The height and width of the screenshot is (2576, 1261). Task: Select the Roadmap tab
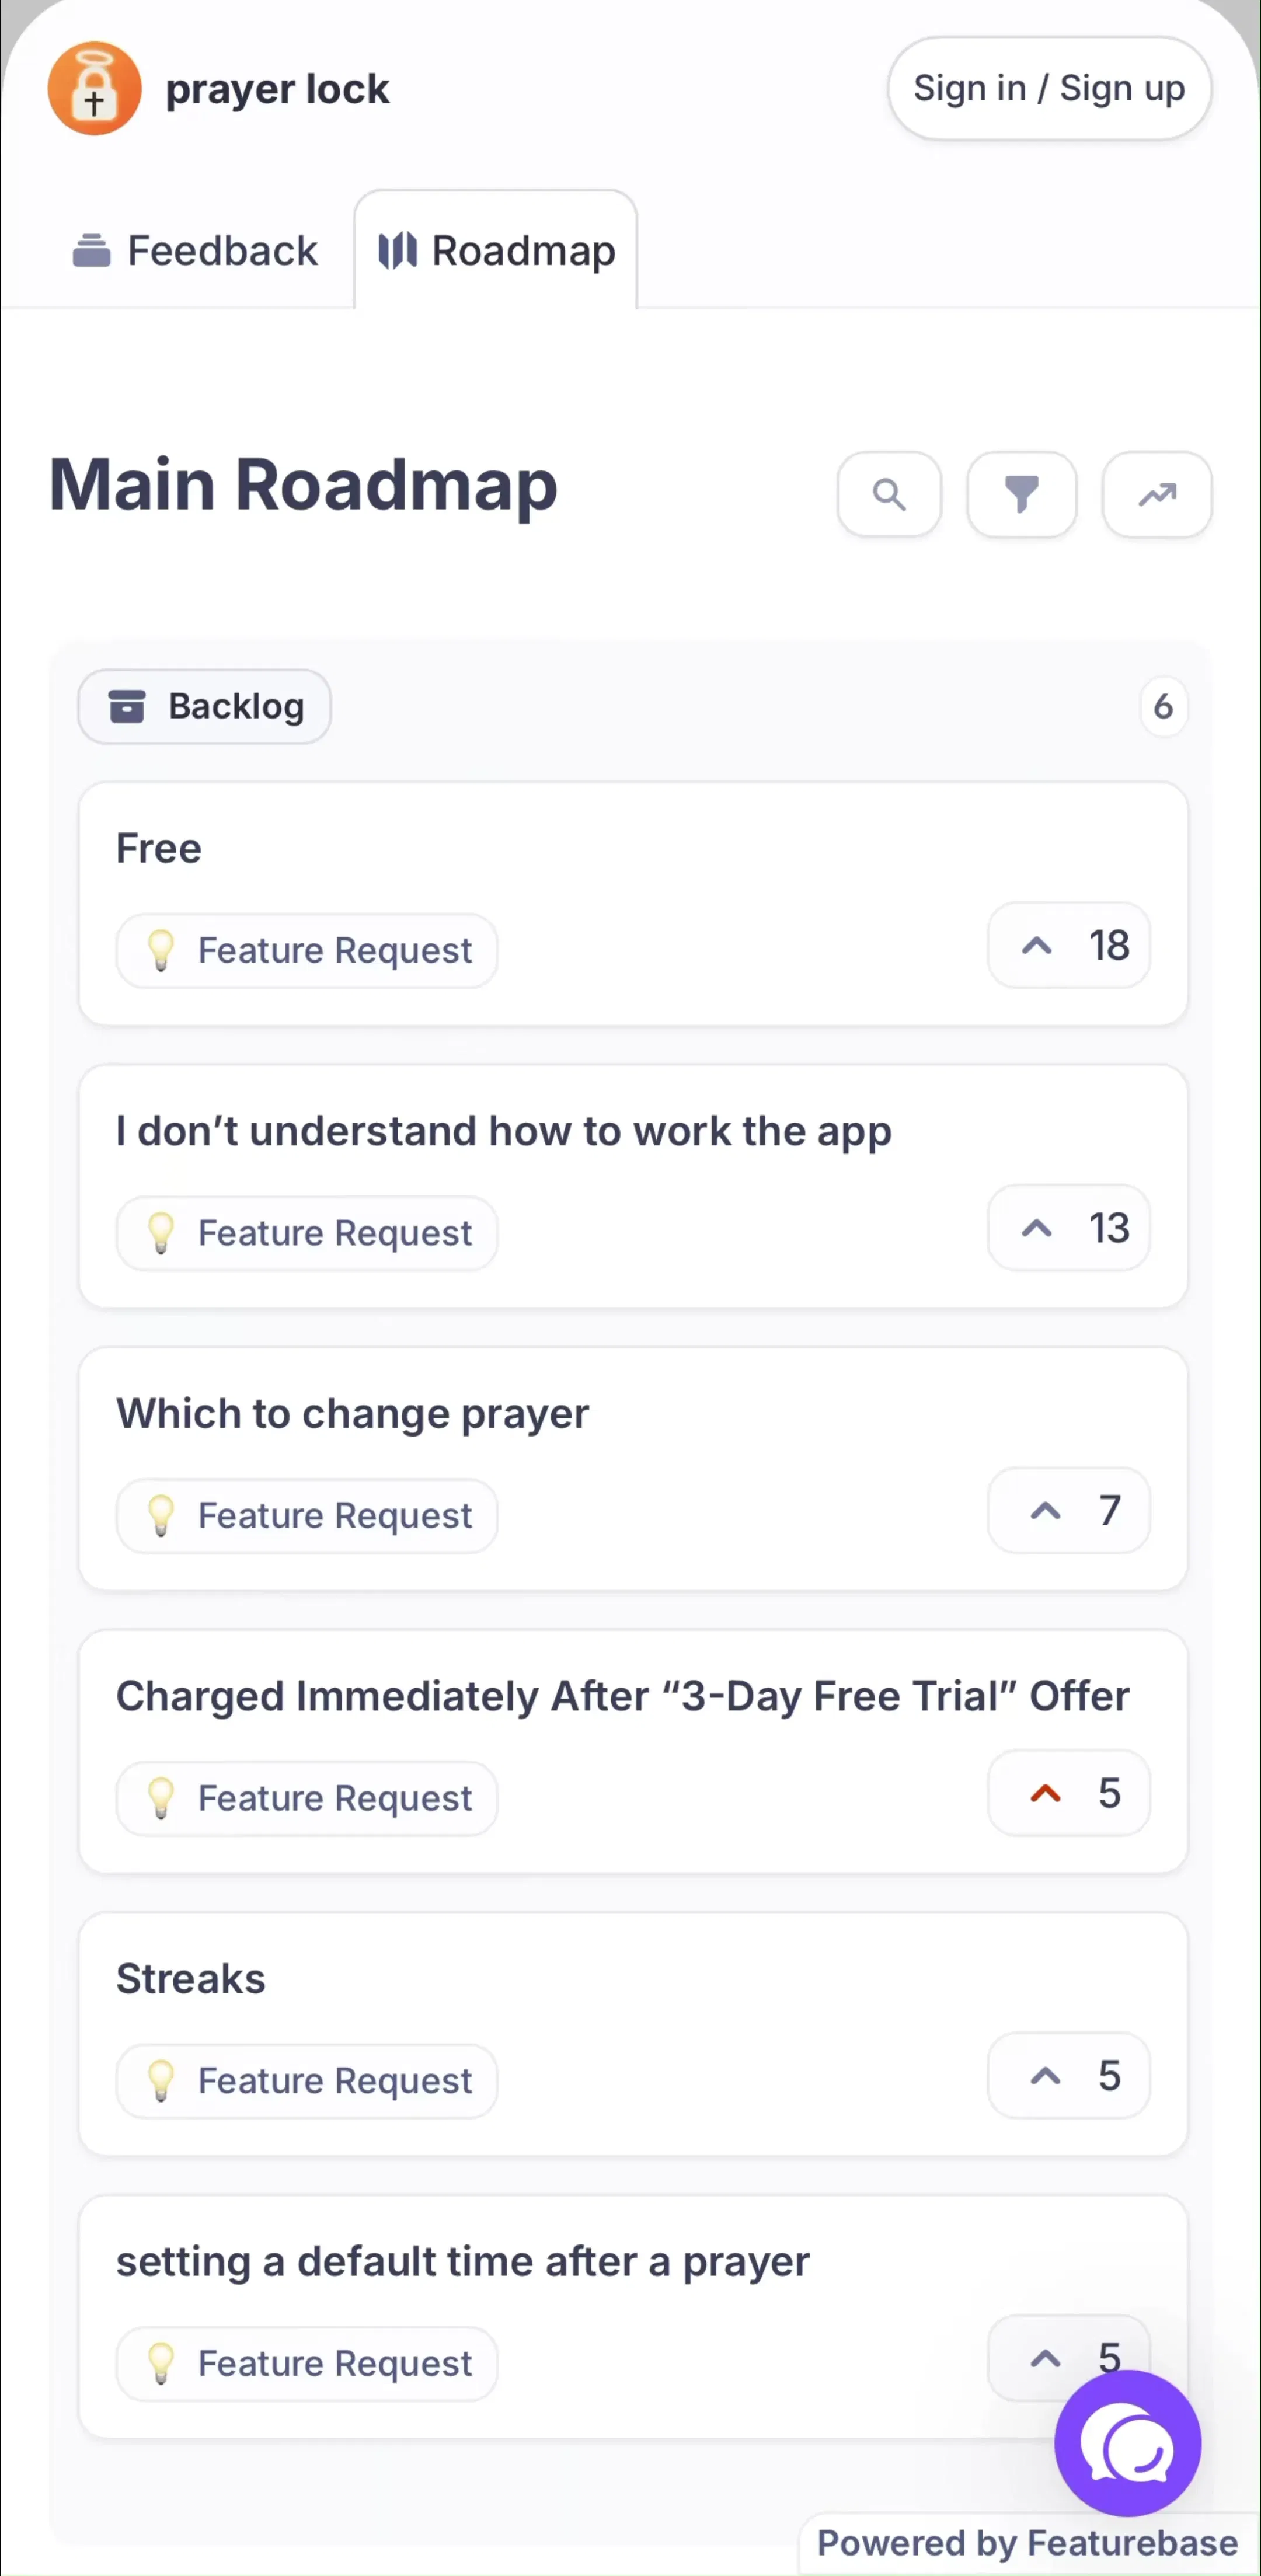click(x=496, y=250)
